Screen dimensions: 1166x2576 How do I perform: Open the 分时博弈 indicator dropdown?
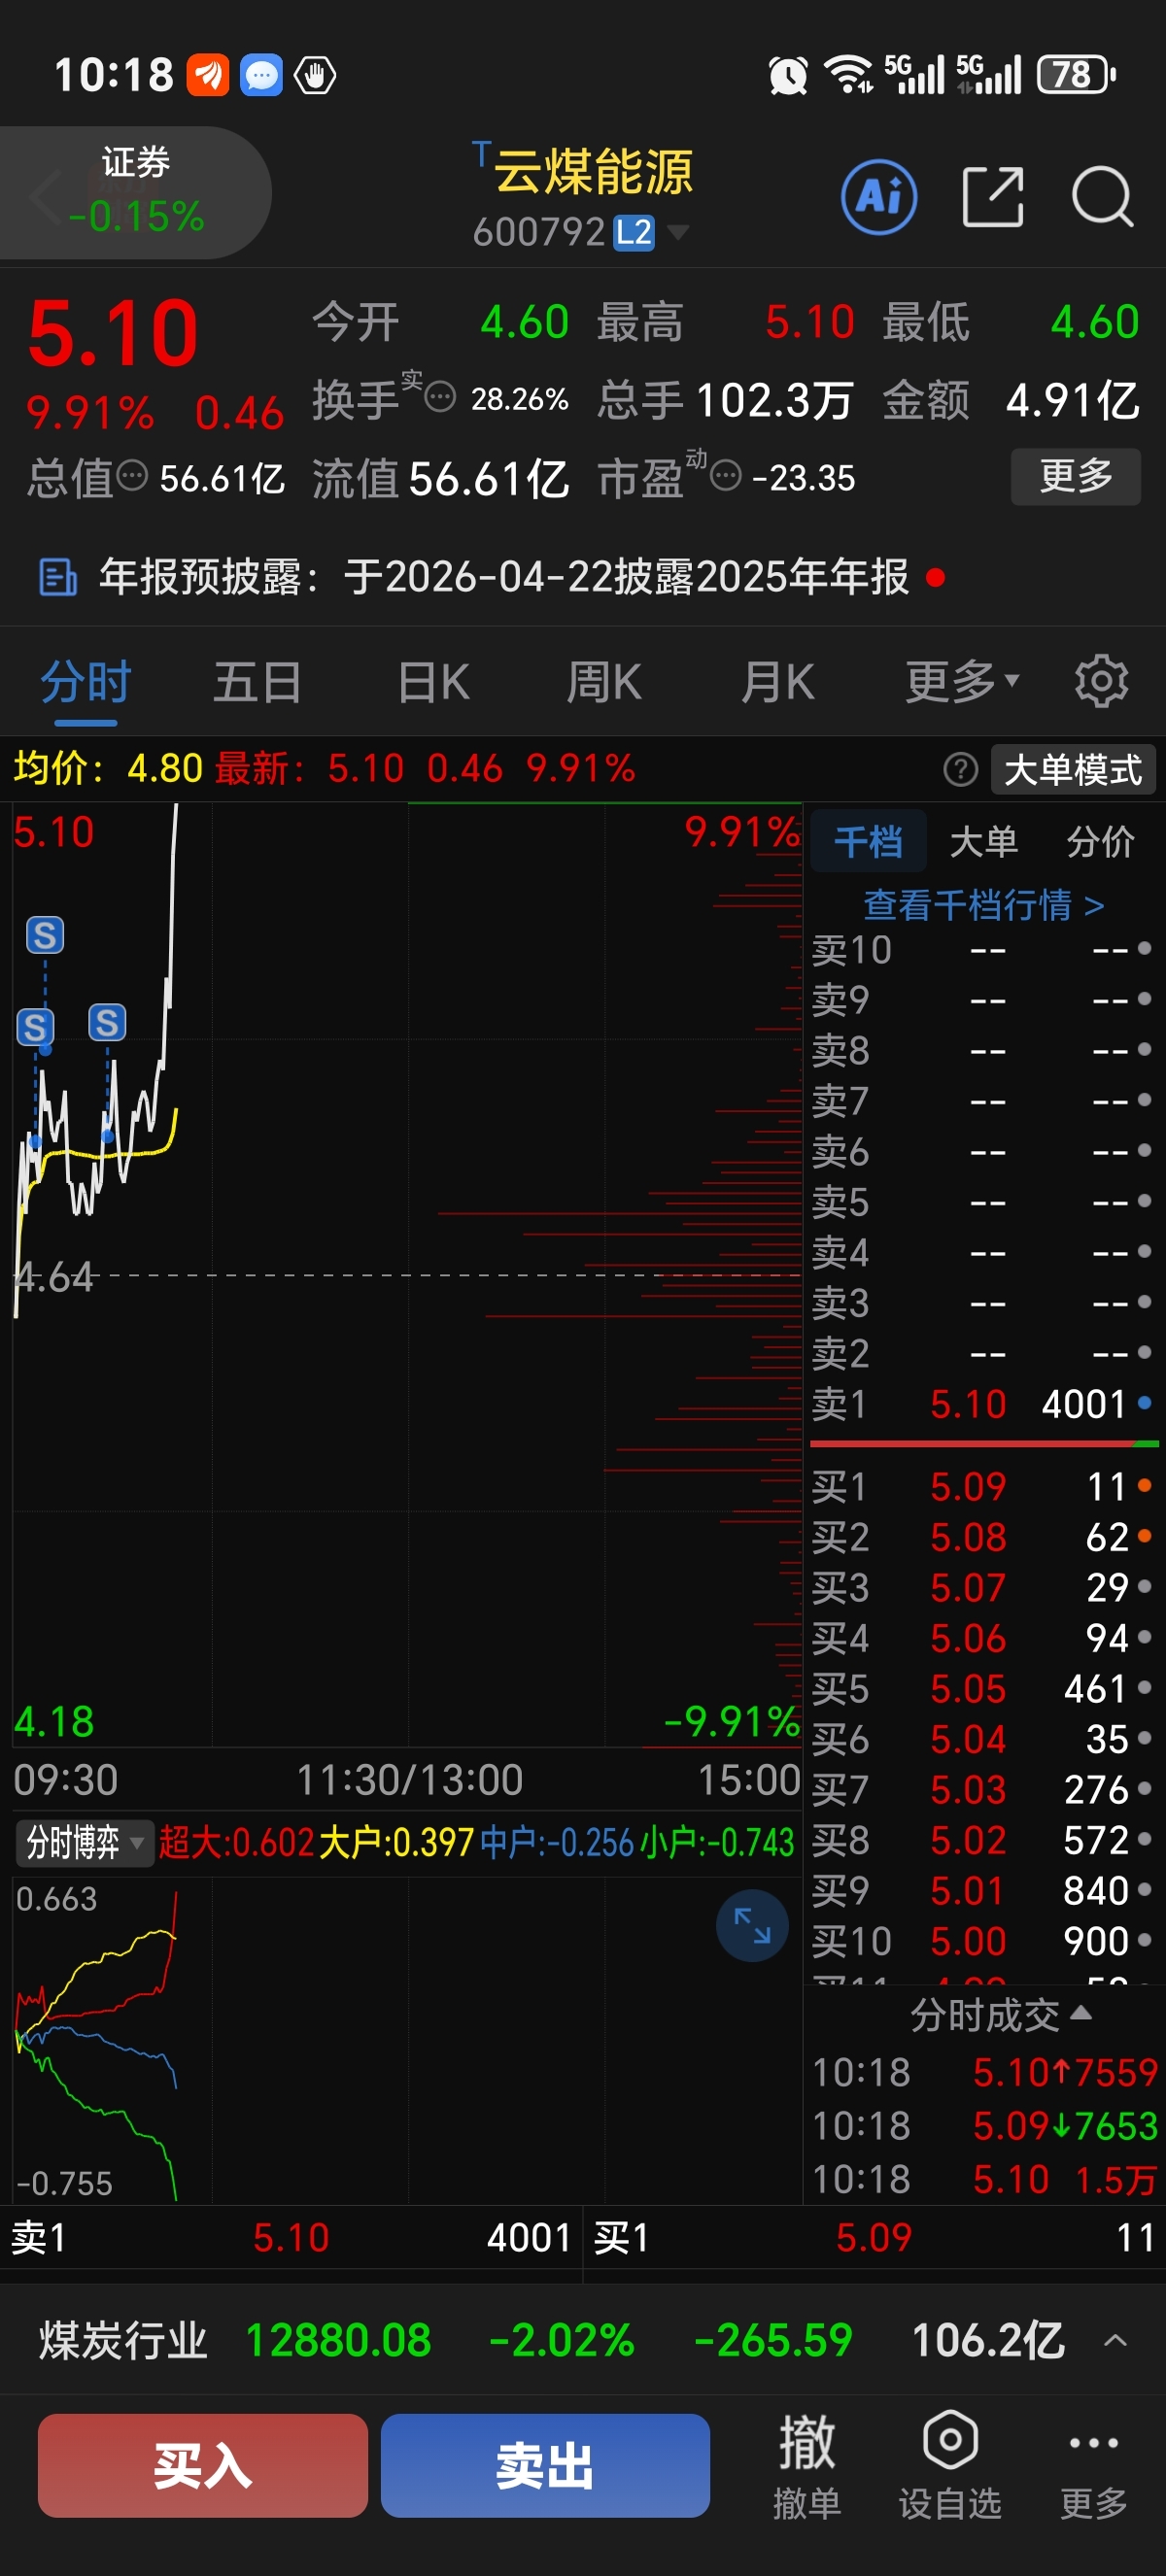coord(84,1842)
